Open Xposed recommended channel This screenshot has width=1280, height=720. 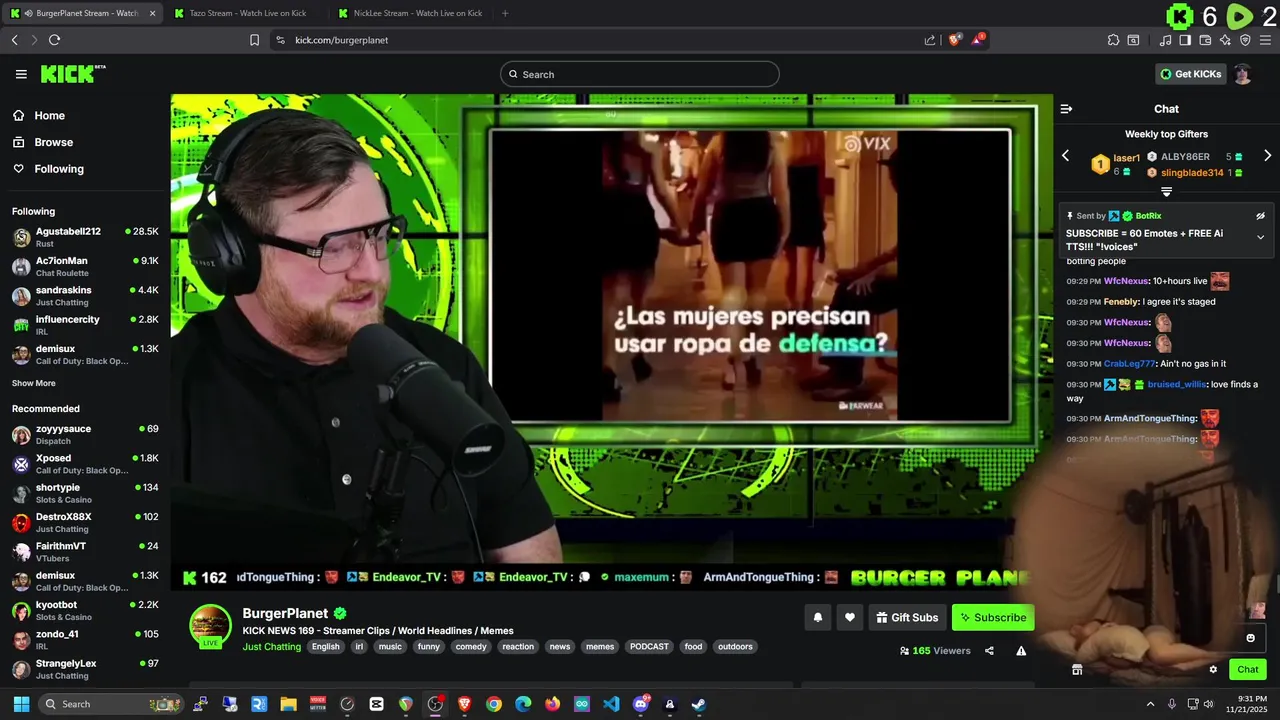pyautogui.click(x=85, y=464)
